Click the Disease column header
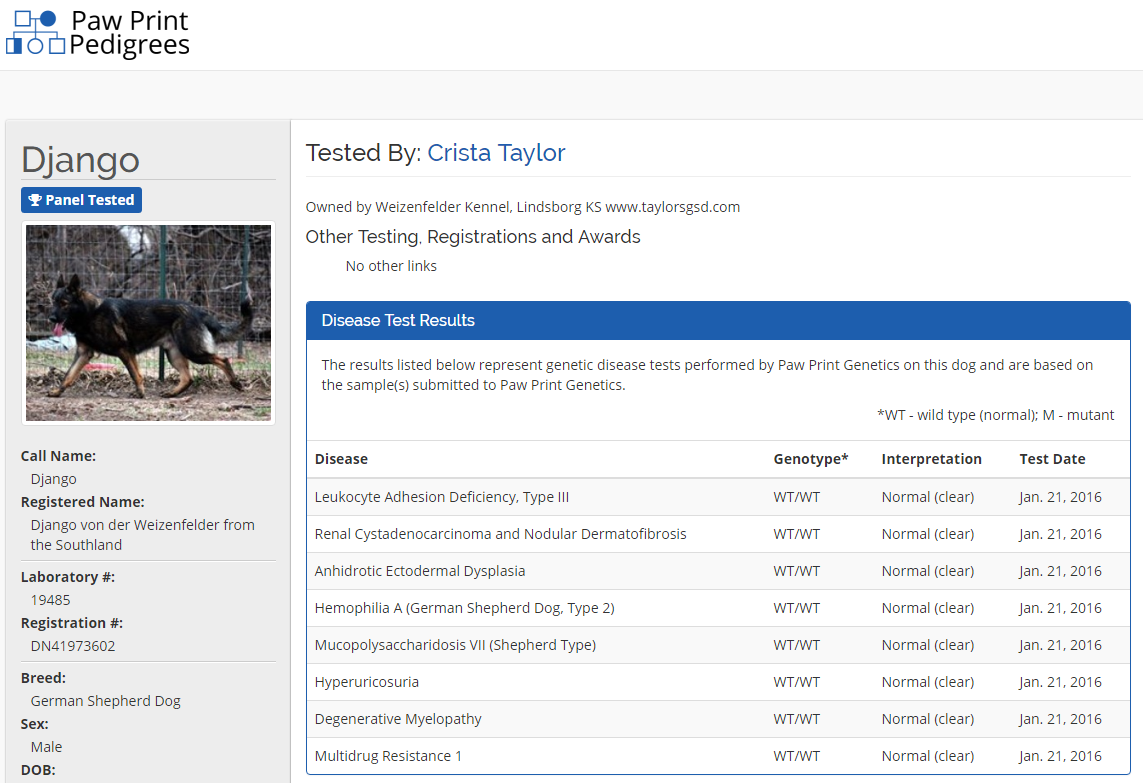The width and height of the screenshot is (1143, 783). pyautogui.click(x=341, y=459)
